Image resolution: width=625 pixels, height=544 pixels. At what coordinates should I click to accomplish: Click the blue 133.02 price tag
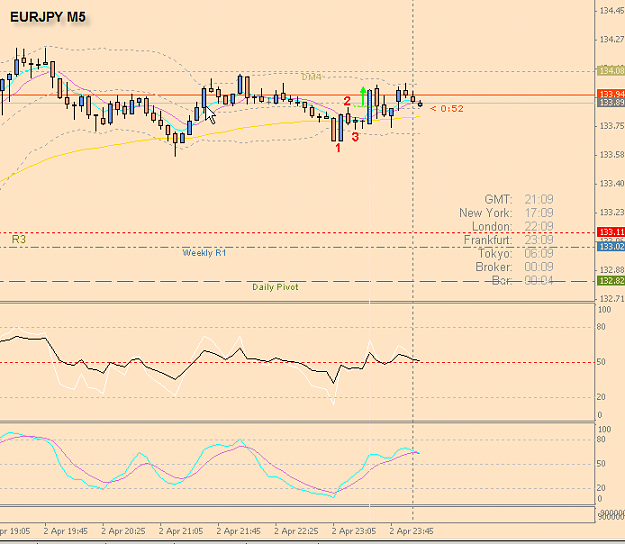click(611, 246)
